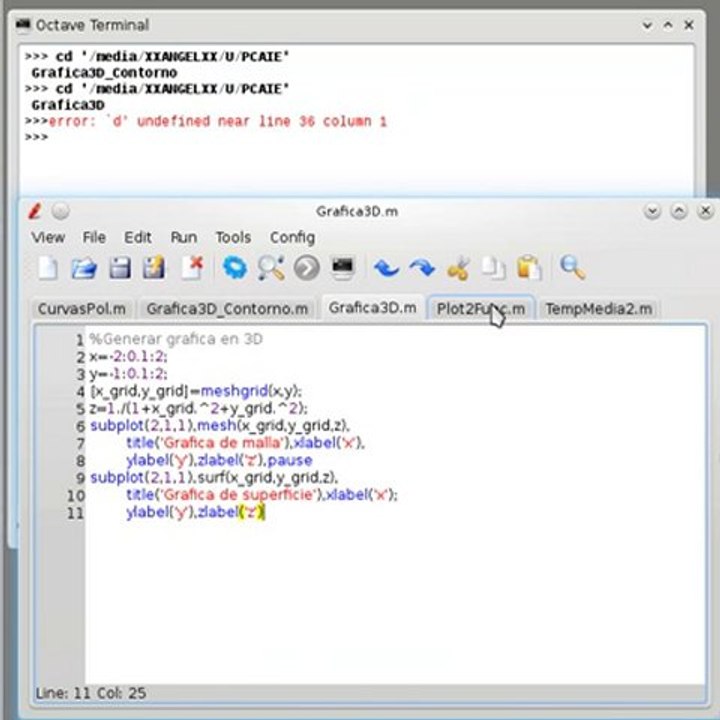The image size is (720, 720).
Task: Click the round gray button beside the pen icon
Action: point(61,211)
